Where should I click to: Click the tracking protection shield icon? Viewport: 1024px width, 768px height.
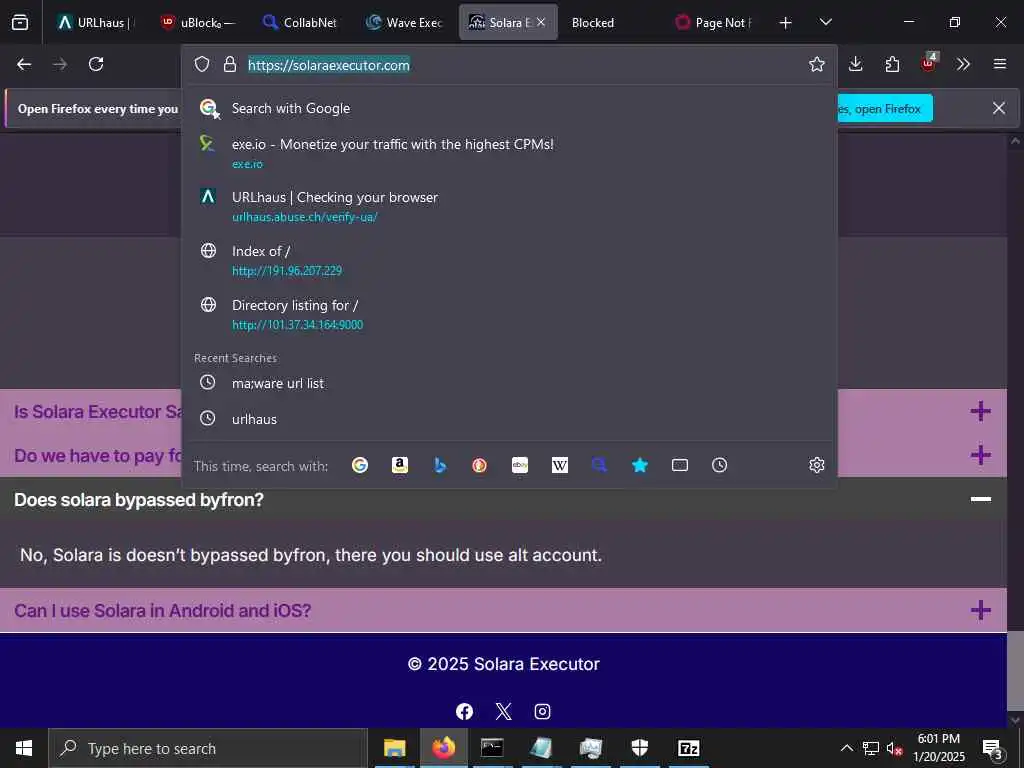point(202,64)
